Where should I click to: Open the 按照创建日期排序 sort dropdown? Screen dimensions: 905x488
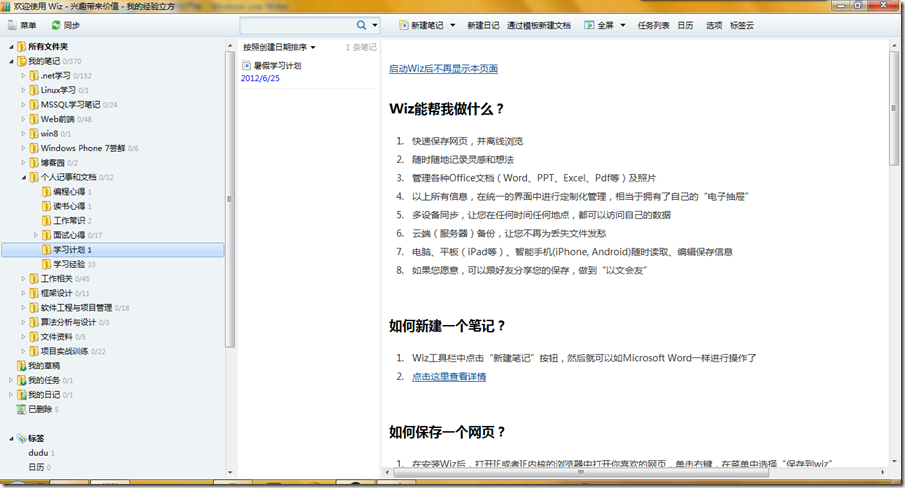(279, 47)
